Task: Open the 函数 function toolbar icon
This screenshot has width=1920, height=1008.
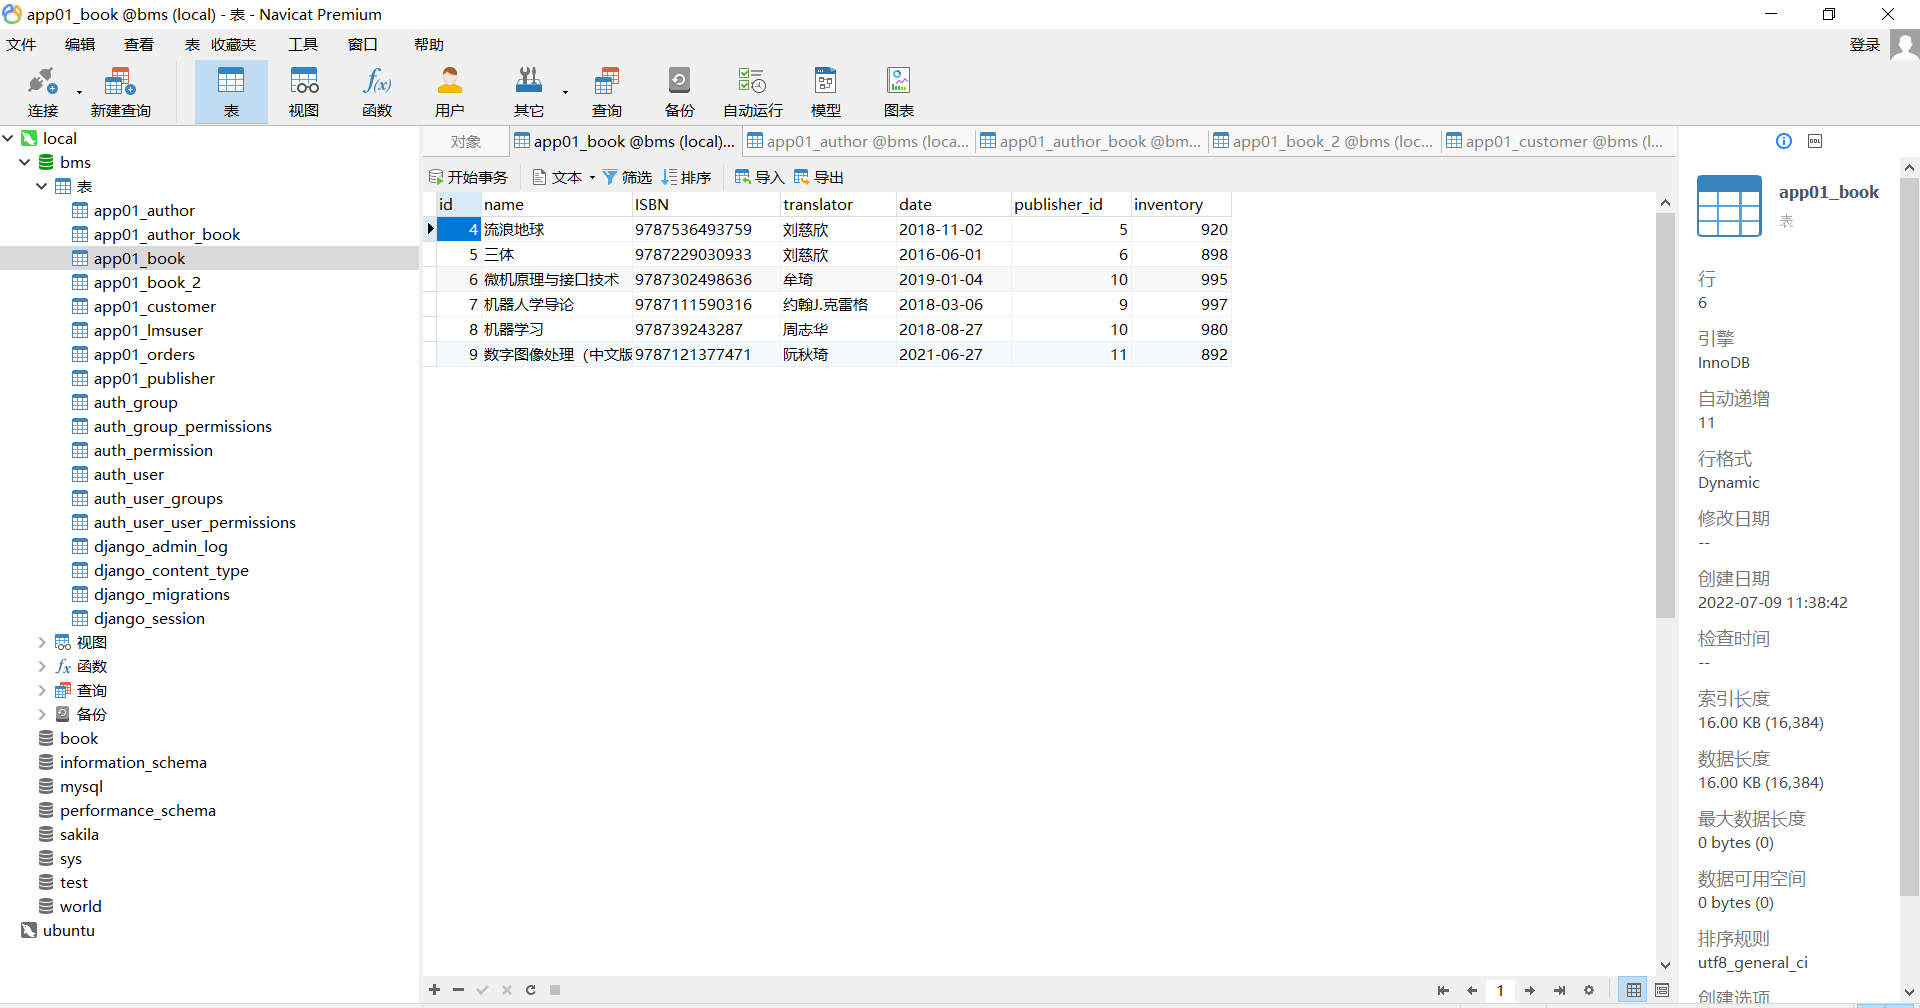Action: point(377,92)
